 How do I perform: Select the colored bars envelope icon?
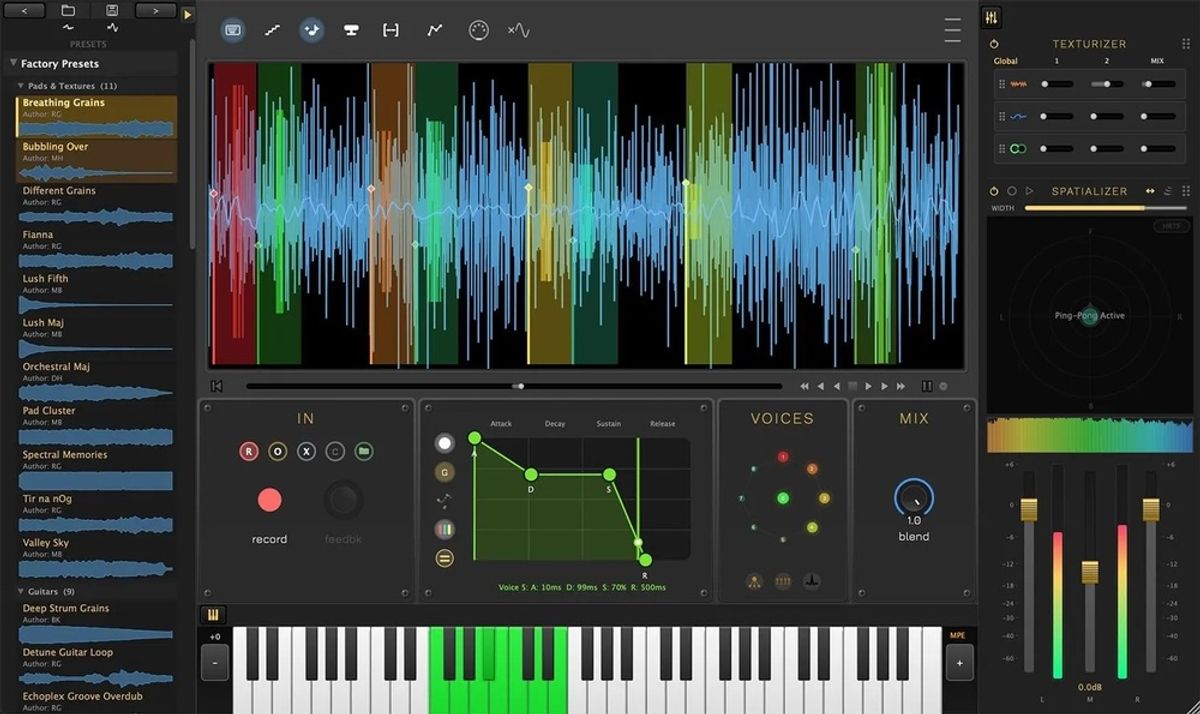click(444, 529)
